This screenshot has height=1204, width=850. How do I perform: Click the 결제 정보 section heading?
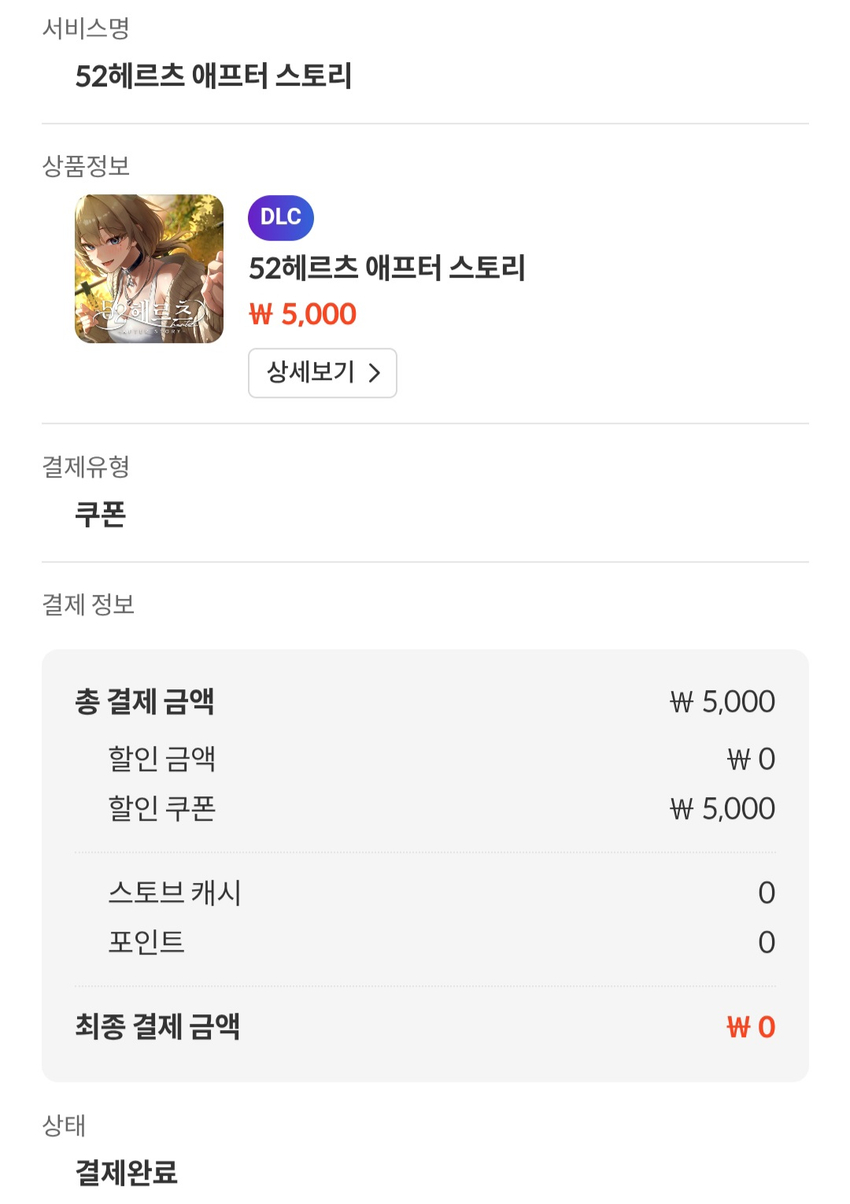click(x=88, y=604)
